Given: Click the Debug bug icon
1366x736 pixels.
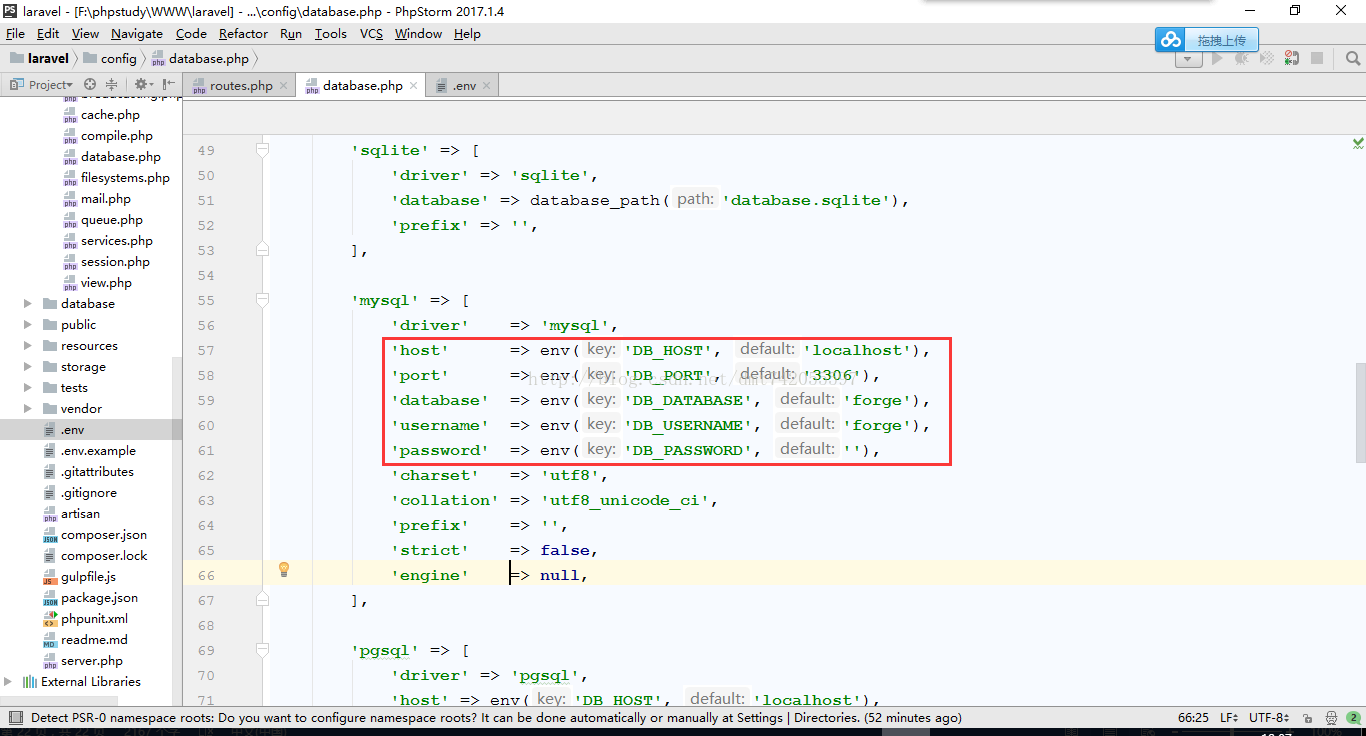Looking at the screenshot, I should (x=1242, y=59).
